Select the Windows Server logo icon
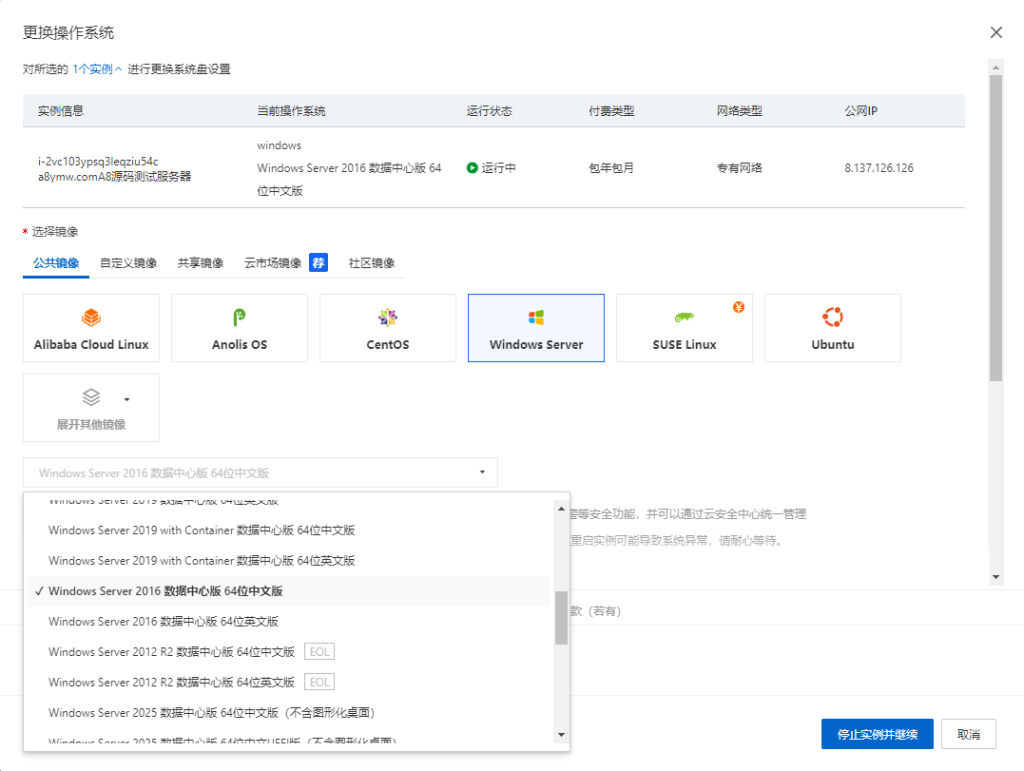The image size is (1024, 771). click(536, 316)
